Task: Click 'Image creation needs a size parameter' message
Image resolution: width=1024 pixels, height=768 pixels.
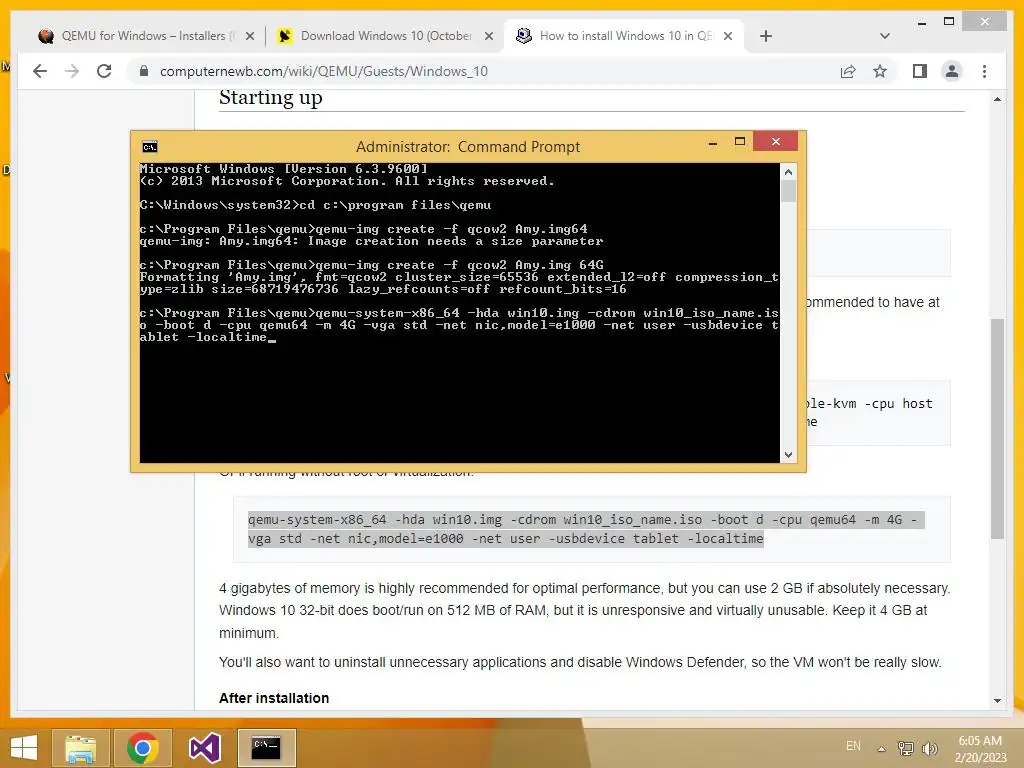Action: 455,241
